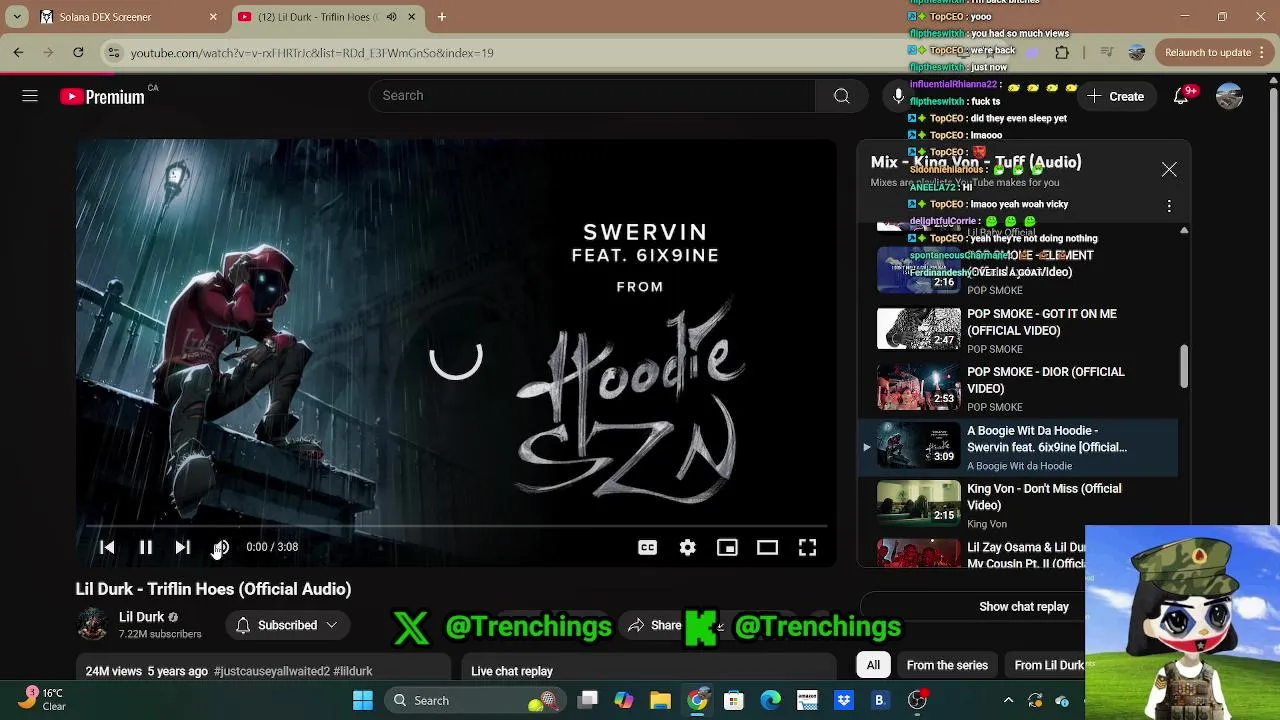
Task: Open the Mix playlist three-dot options menu
Action: click(1169, 206)
